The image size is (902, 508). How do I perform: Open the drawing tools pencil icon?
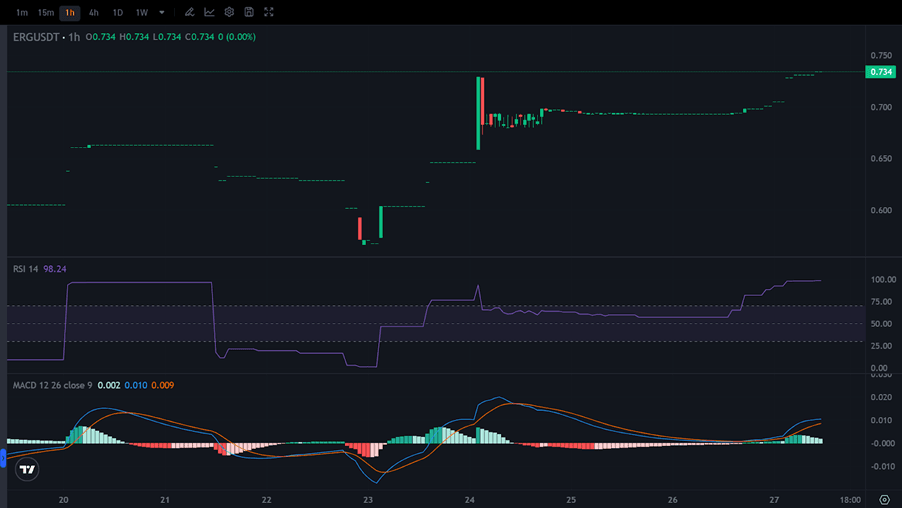pos(189,12)
